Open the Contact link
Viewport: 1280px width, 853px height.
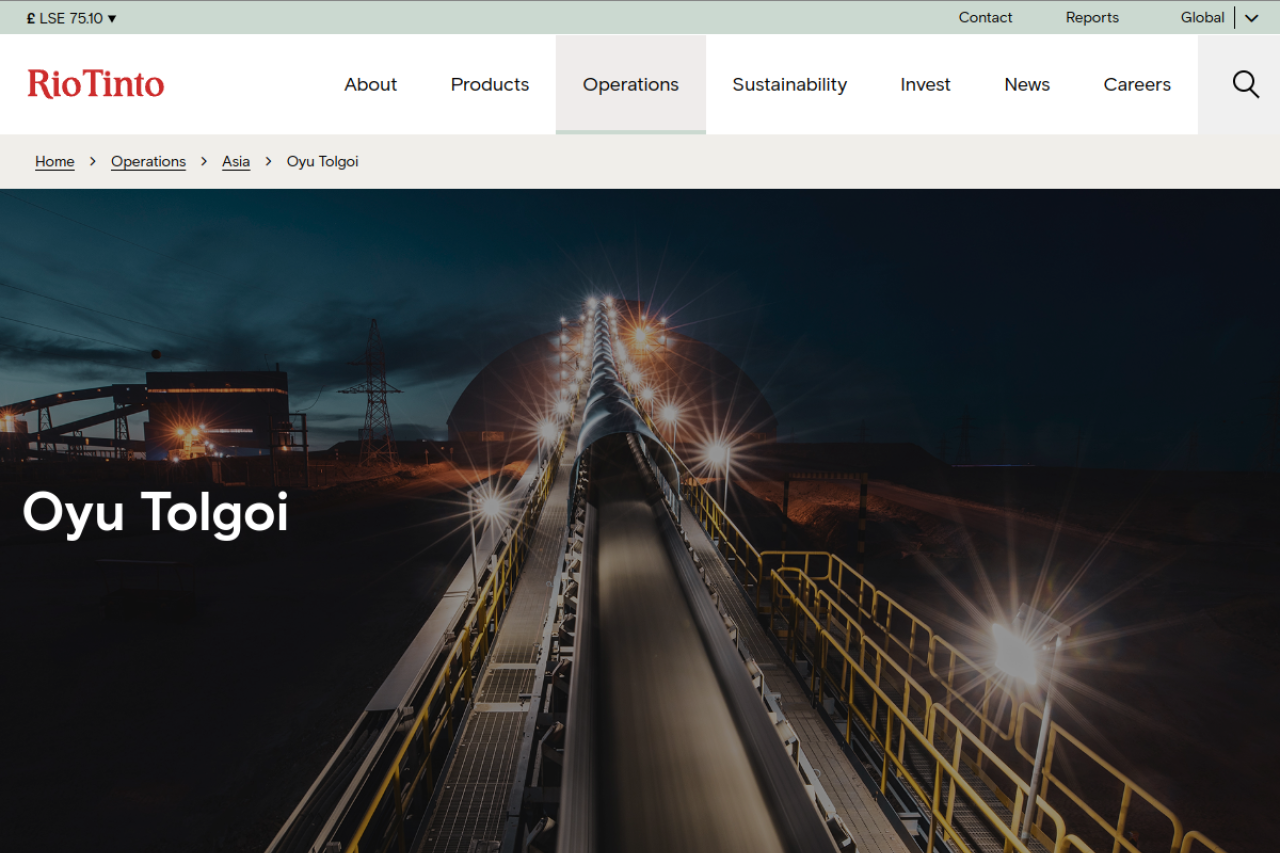985,18
